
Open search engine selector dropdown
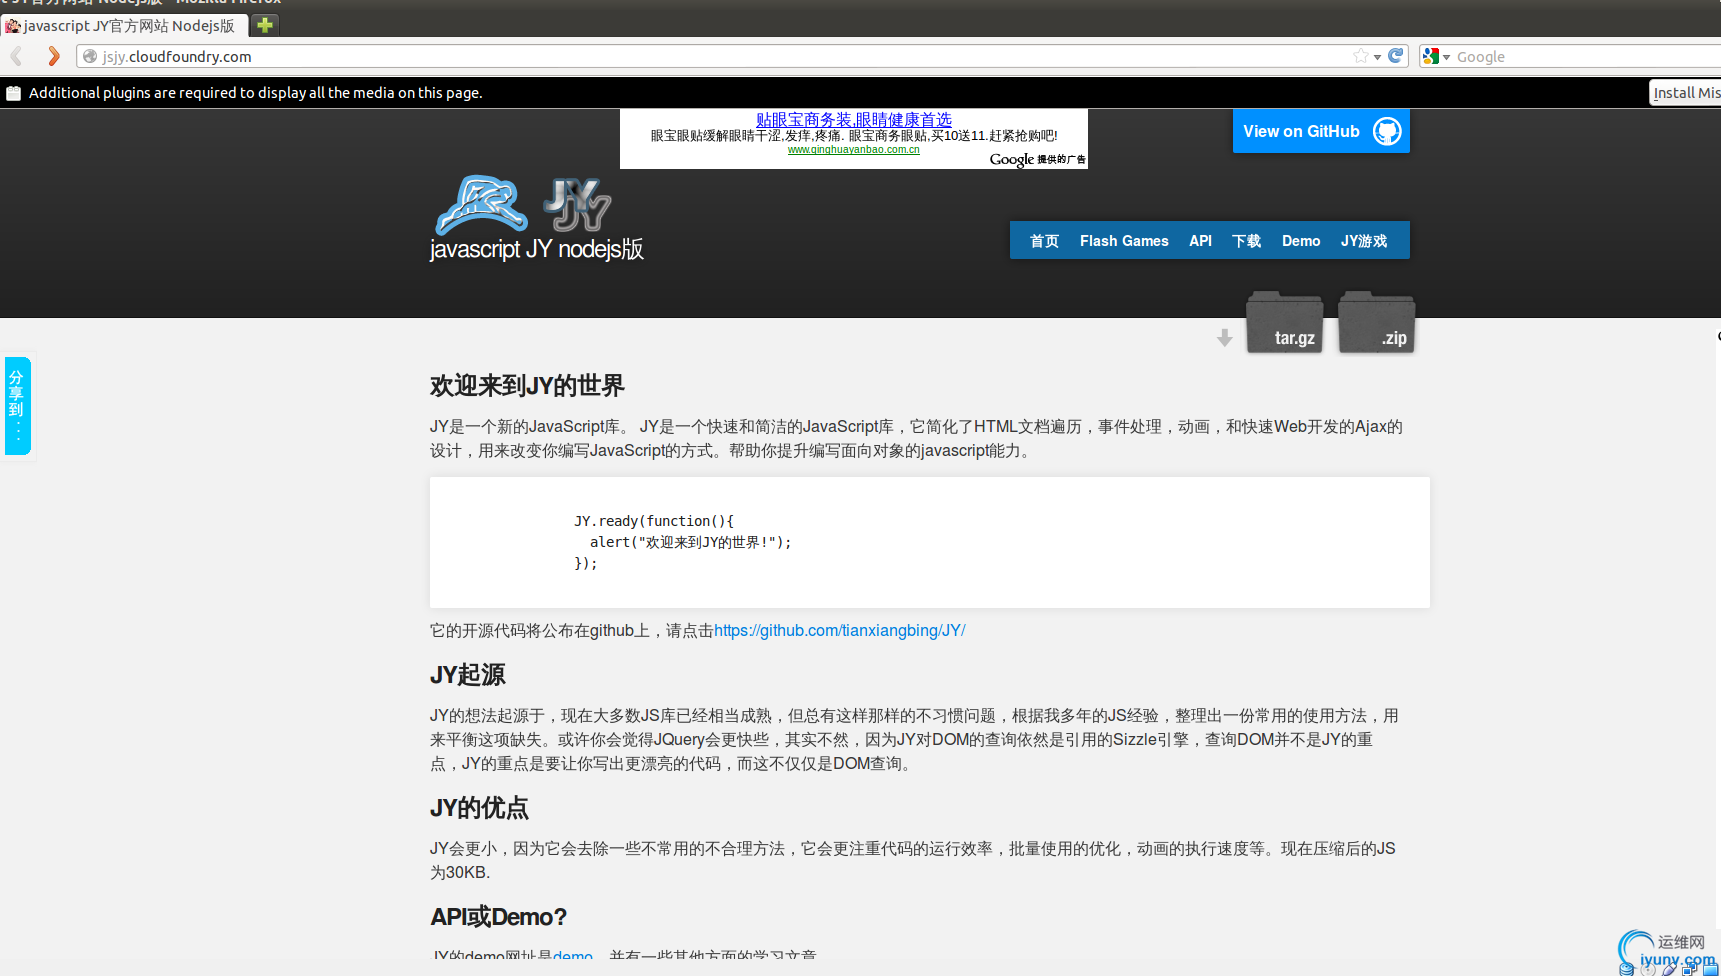point(1446,57)
